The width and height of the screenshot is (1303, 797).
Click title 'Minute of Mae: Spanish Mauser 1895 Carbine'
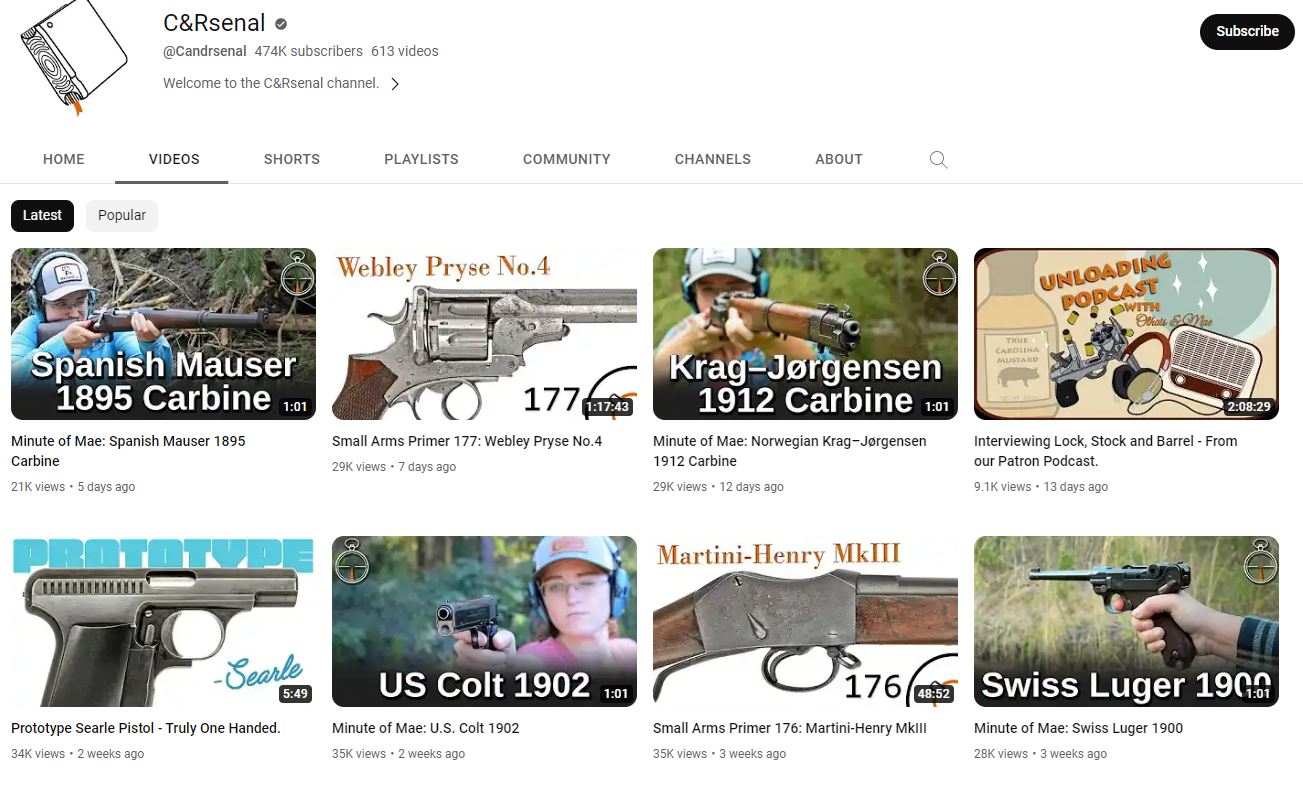tap(128, 451)
